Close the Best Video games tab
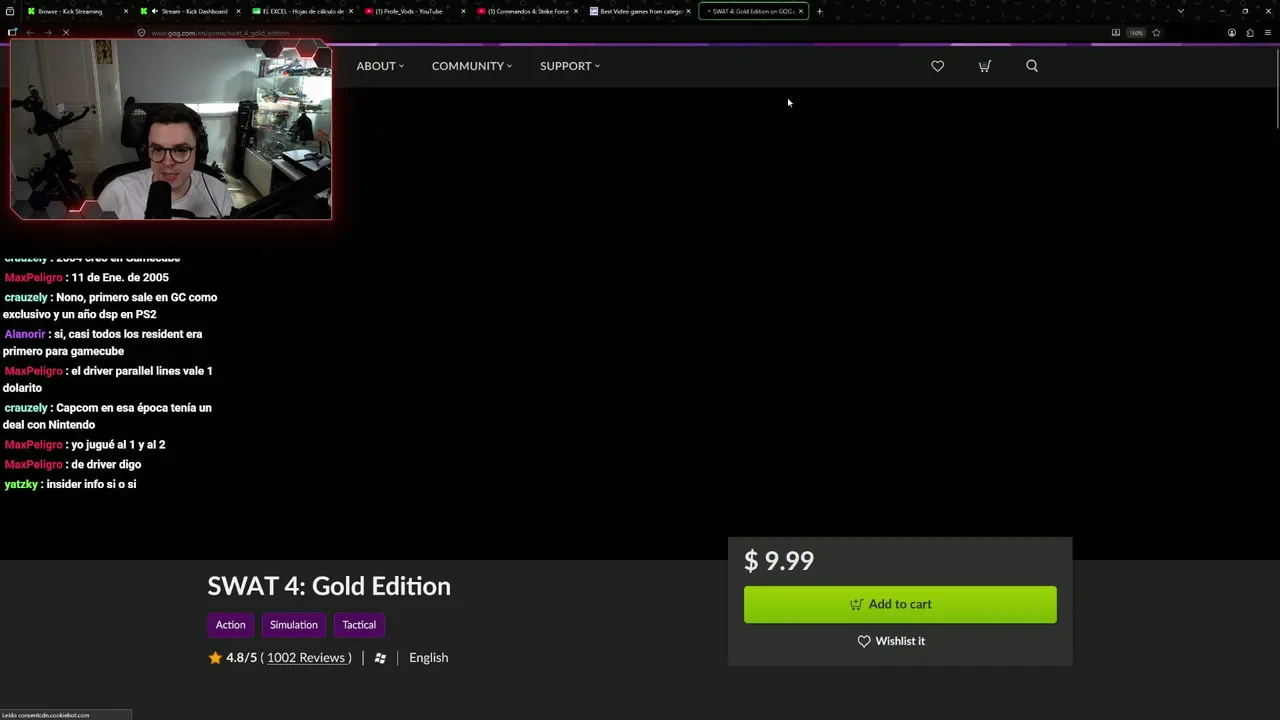 [688, 11]
